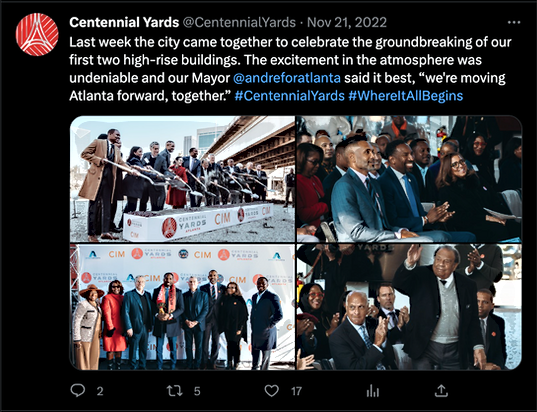Retweet this Centennial Yards post

[174, 390]
